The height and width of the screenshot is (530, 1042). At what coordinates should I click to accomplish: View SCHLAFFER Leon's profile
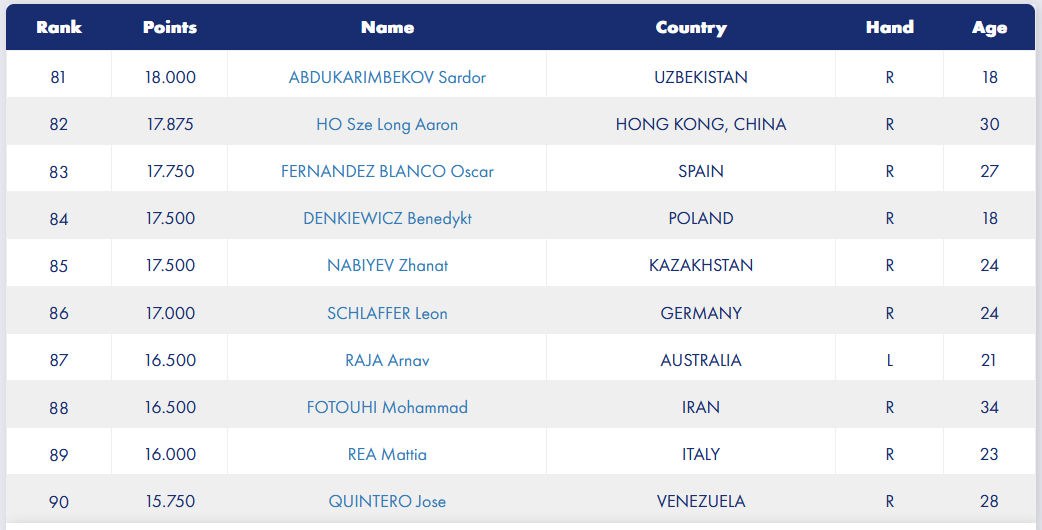387,313
